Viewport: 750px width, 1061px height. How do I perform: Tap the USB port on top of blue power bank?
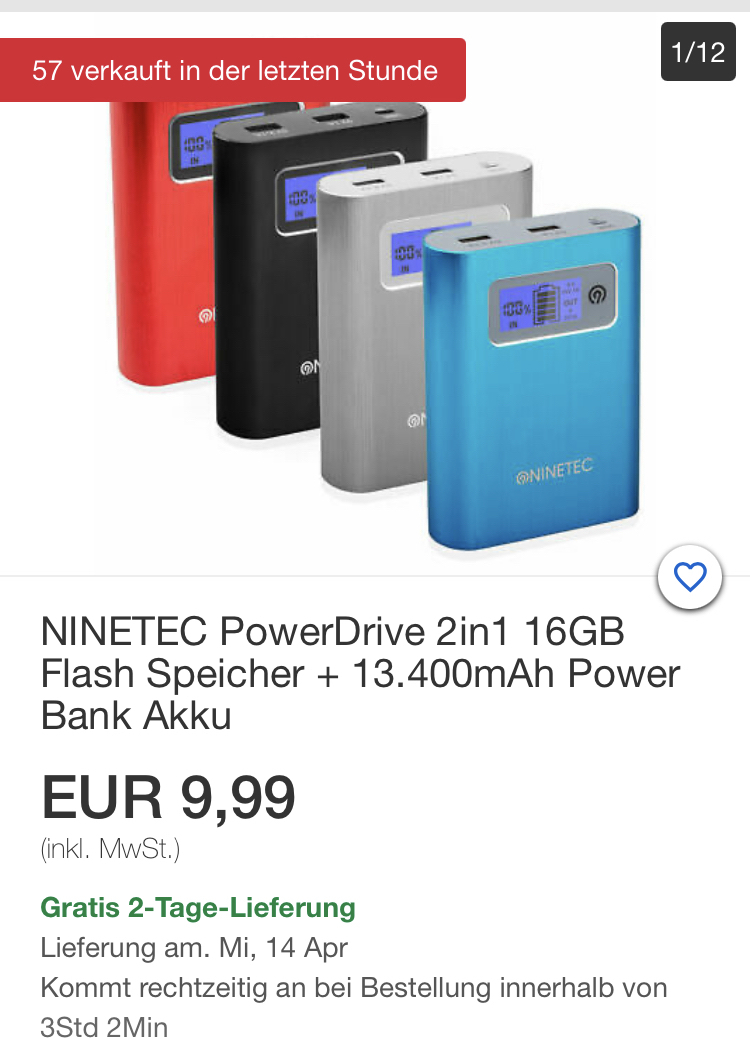click(472, 240)
